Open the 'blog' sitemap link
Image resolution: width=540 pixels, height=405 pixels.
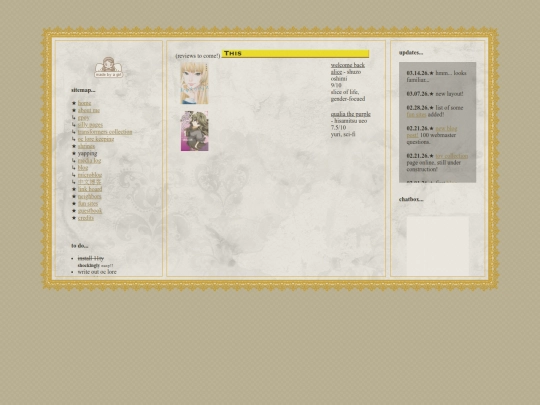tap(83, 168)
